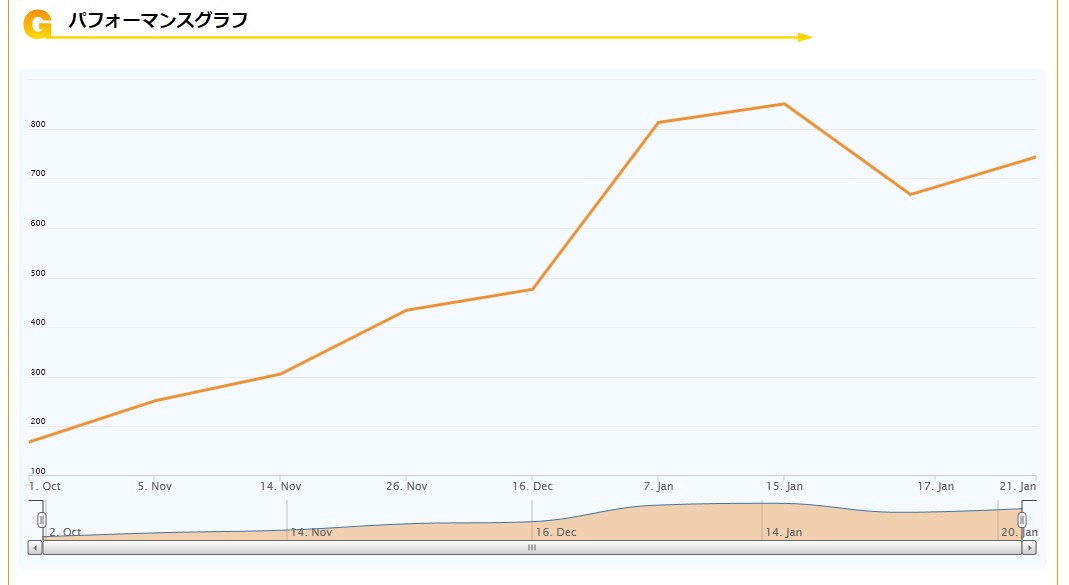Image resolution: width=1069 pixels, height=585 pixels.
Task: Click the left range handle of the navigator
Action: [42, 520]
